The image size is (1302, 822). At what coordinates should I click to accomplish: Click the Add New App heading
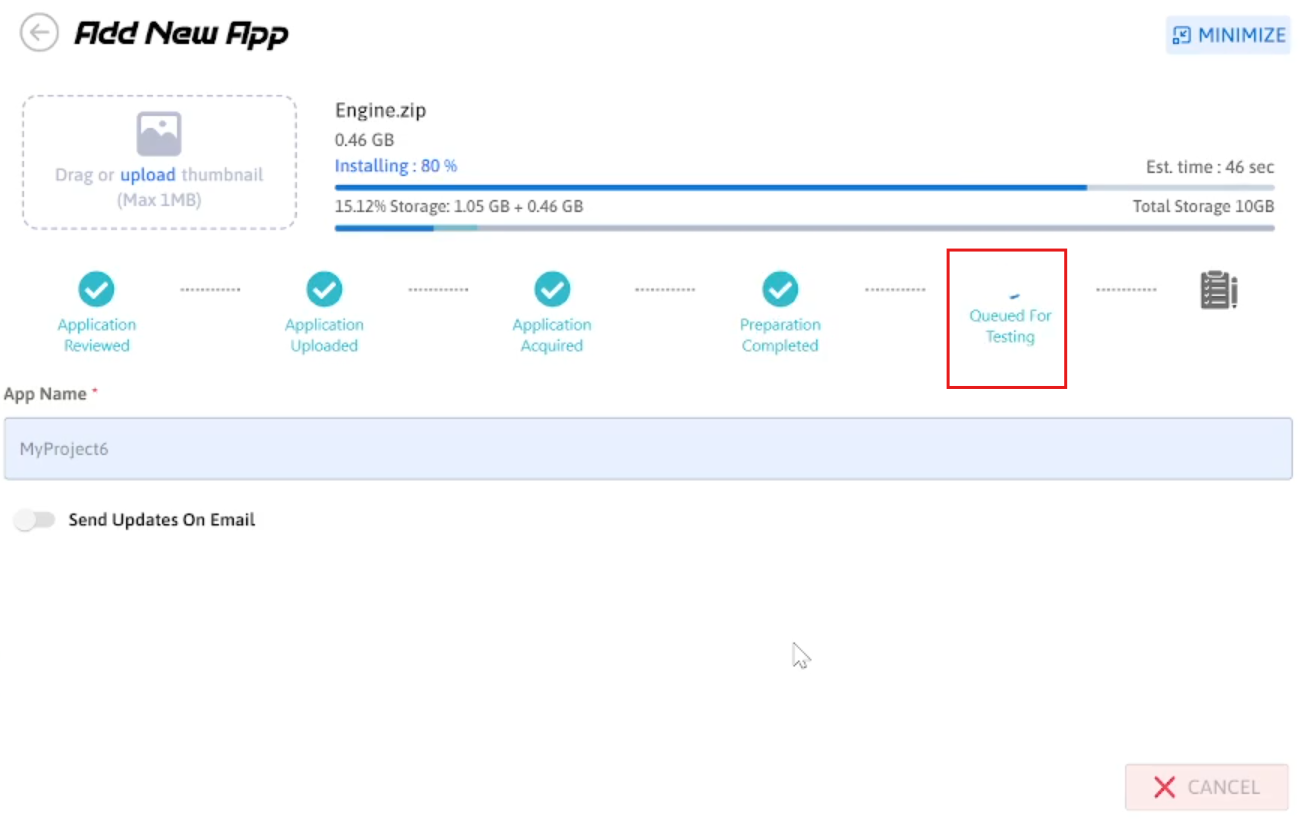(181, 34)
